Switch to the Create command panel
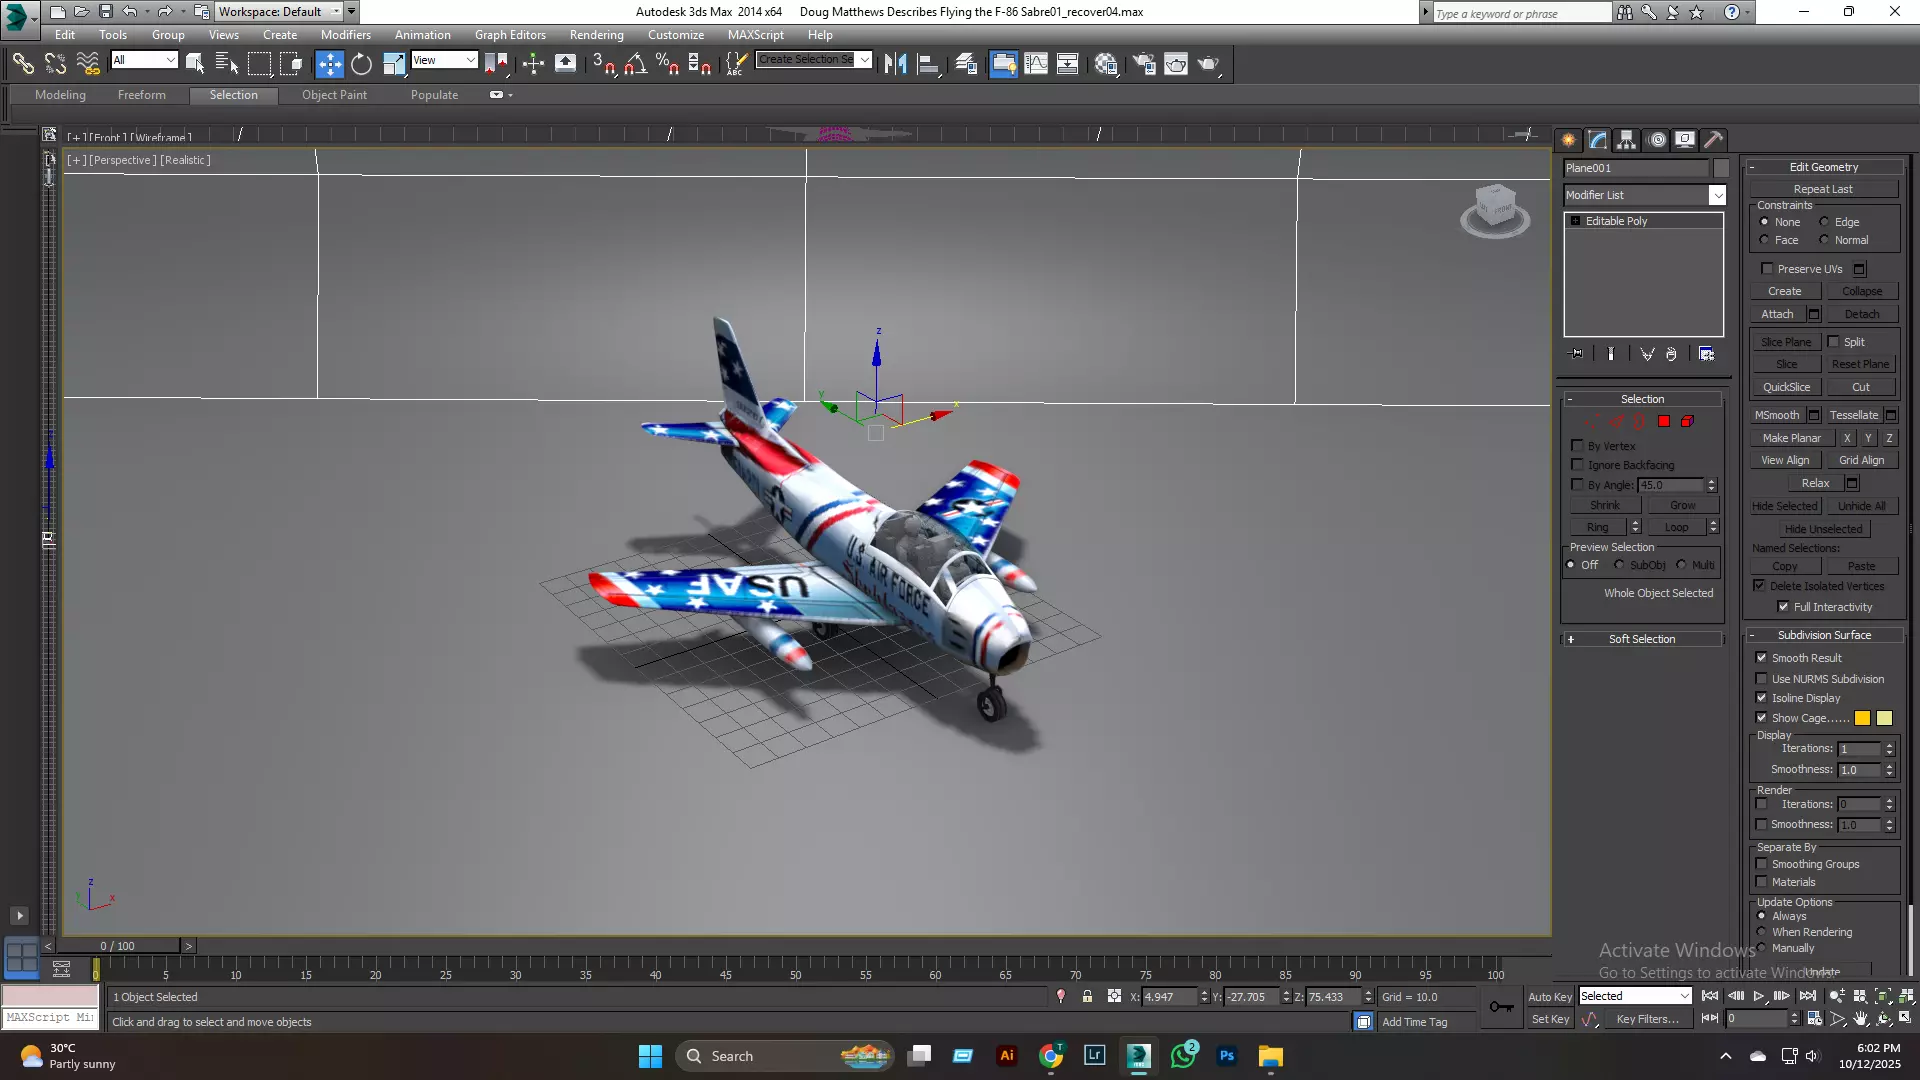 (x=1568, y=140)
